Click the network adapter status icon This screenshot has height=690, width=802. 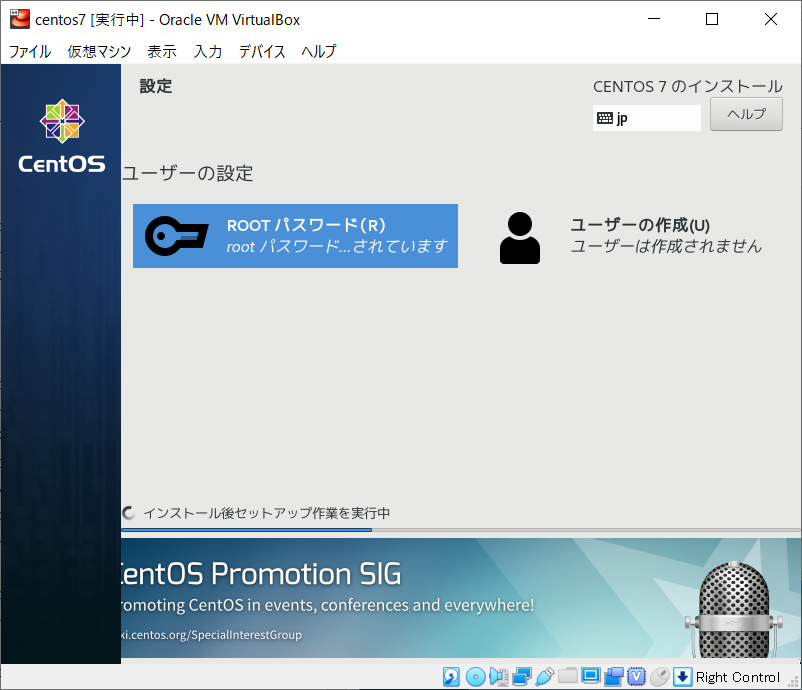pyautogui.click(x=521, y=677)
